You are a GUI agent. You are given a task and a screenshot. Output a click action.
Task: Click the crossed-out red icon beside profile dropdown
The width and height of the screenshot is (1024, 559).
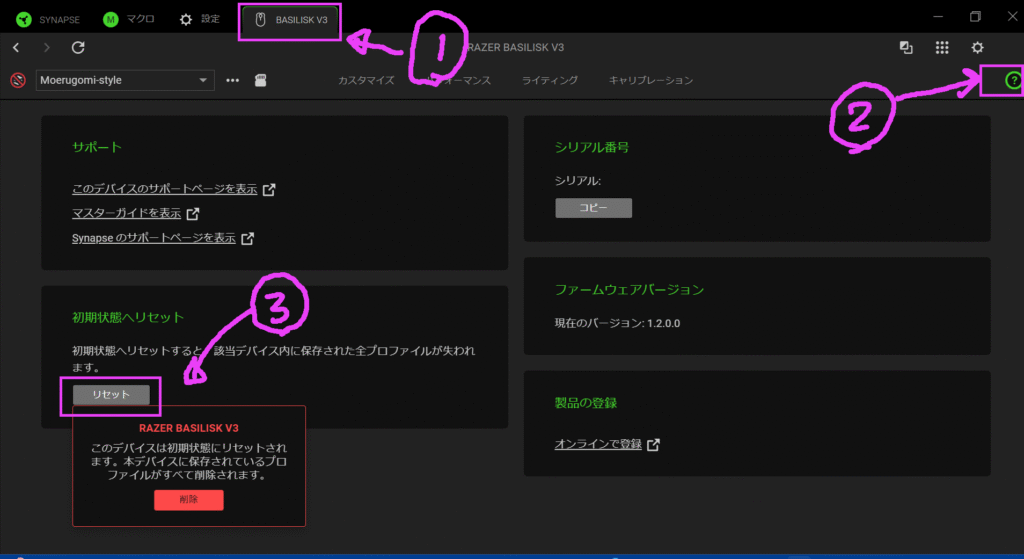18,80
